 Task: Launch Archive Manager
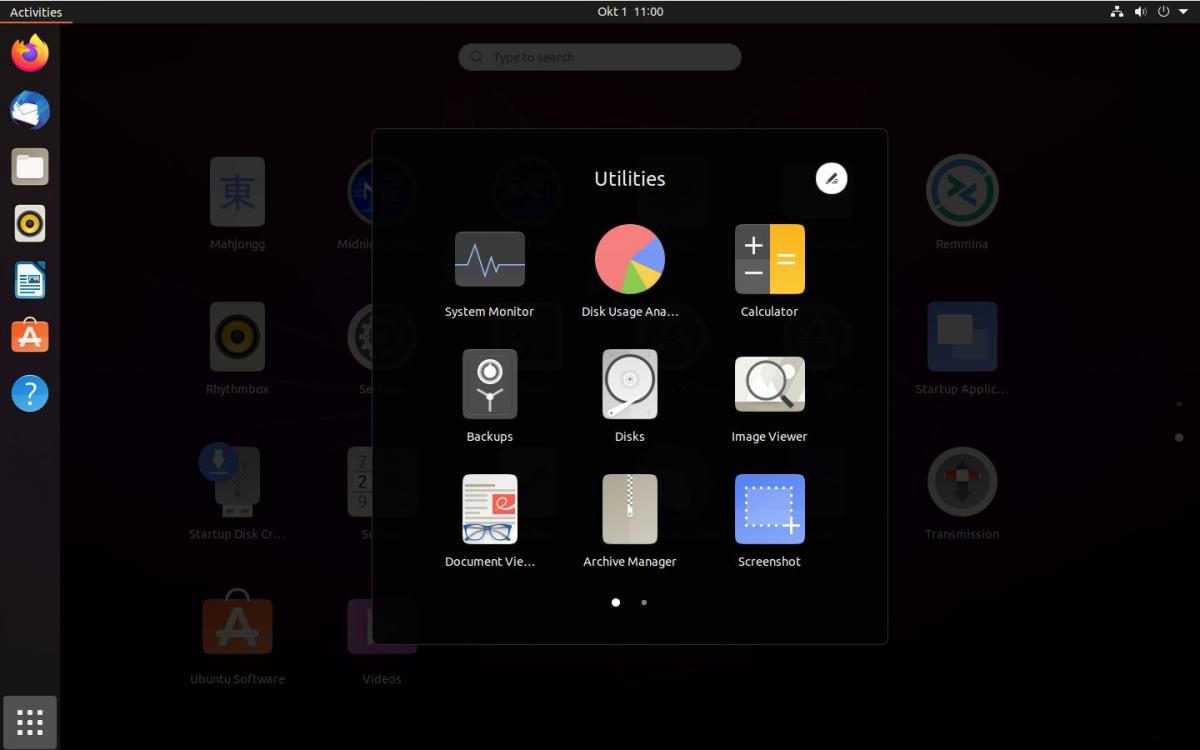[629, 510]
